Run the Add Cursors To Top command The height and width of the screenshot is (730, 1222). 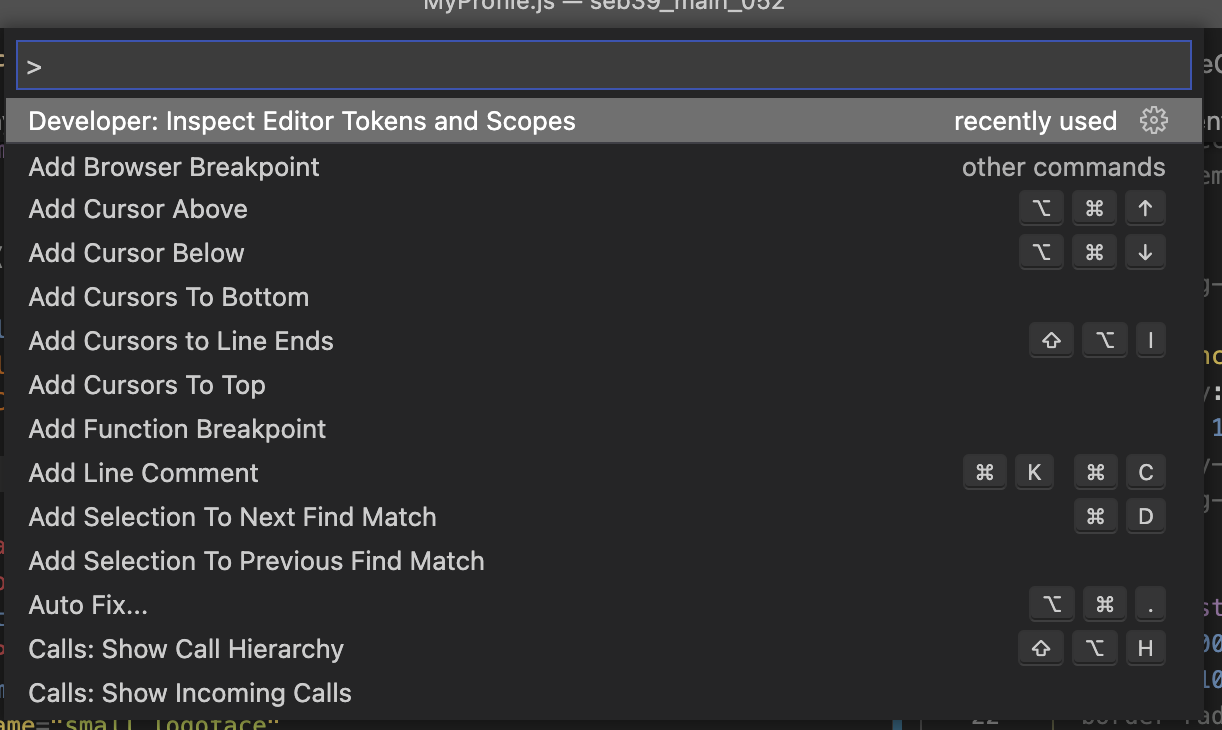pos(146,384)
